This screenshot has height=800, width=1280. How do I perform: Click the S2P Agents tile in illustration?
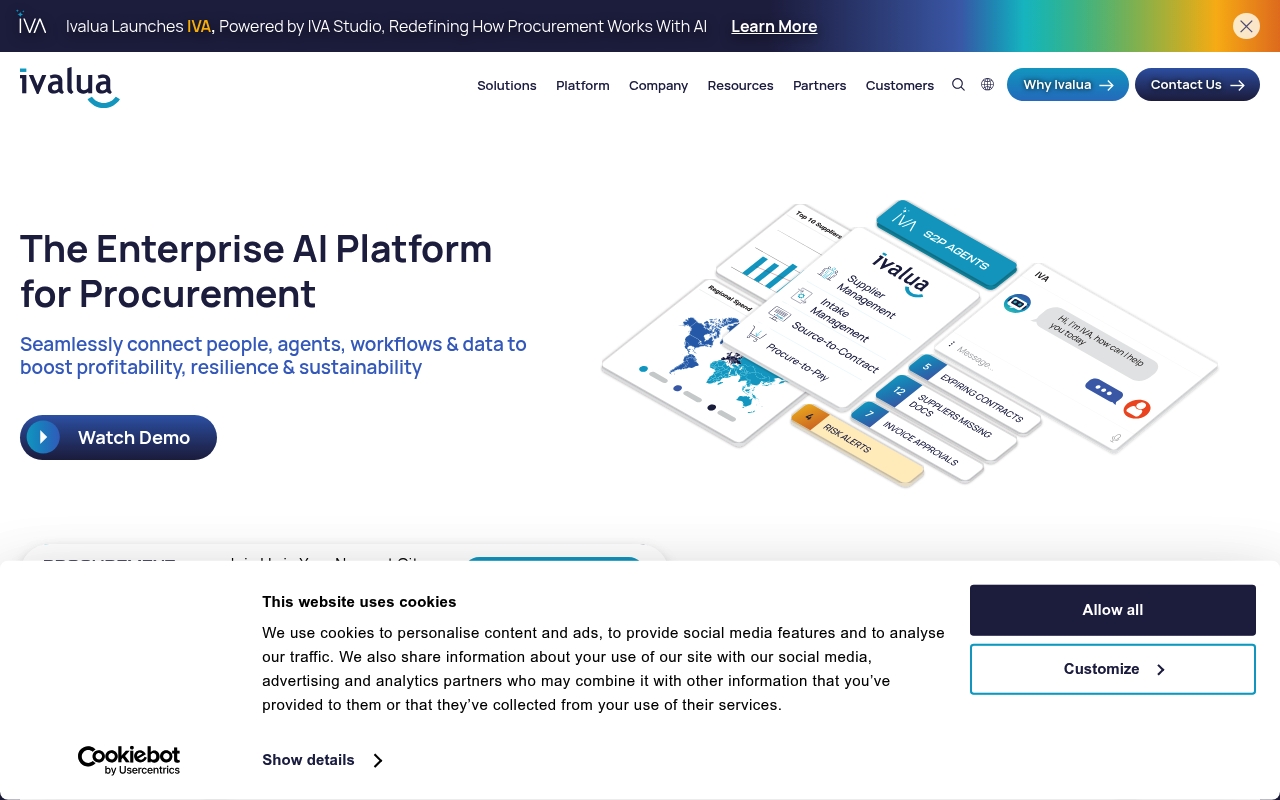click(945, 243)
